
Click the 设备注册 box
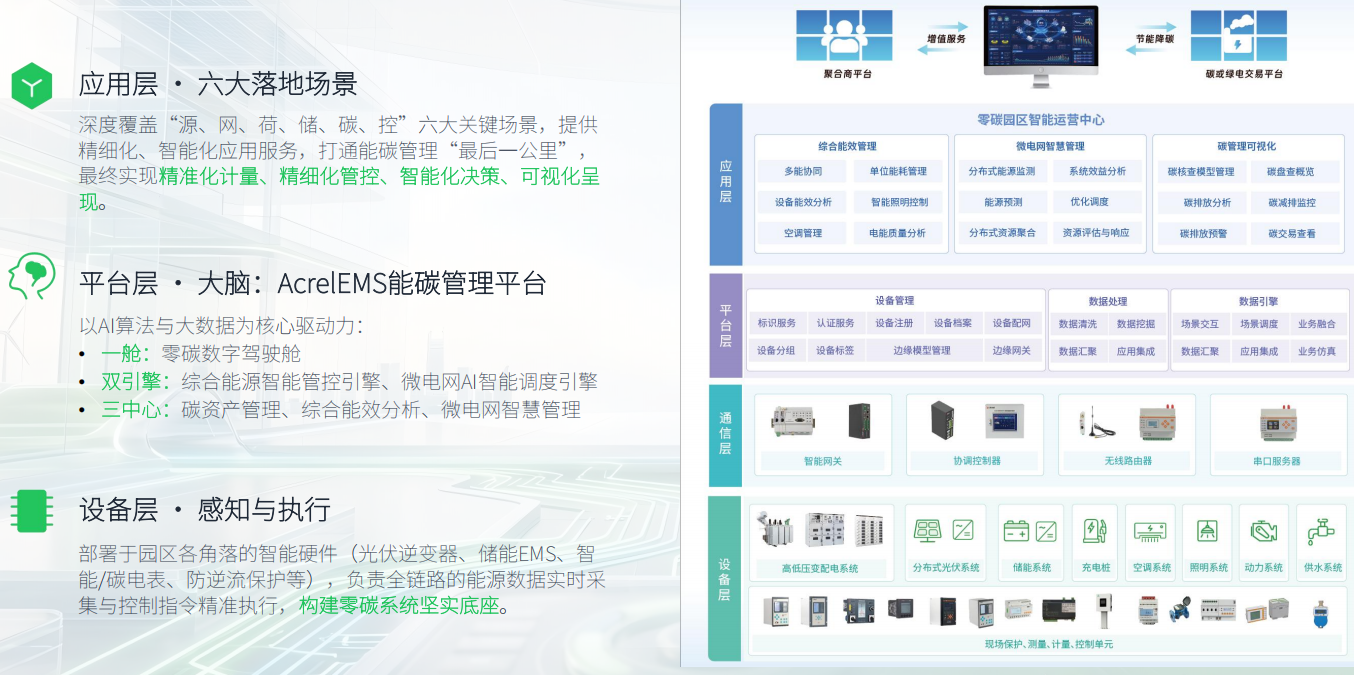pos(894,323)
